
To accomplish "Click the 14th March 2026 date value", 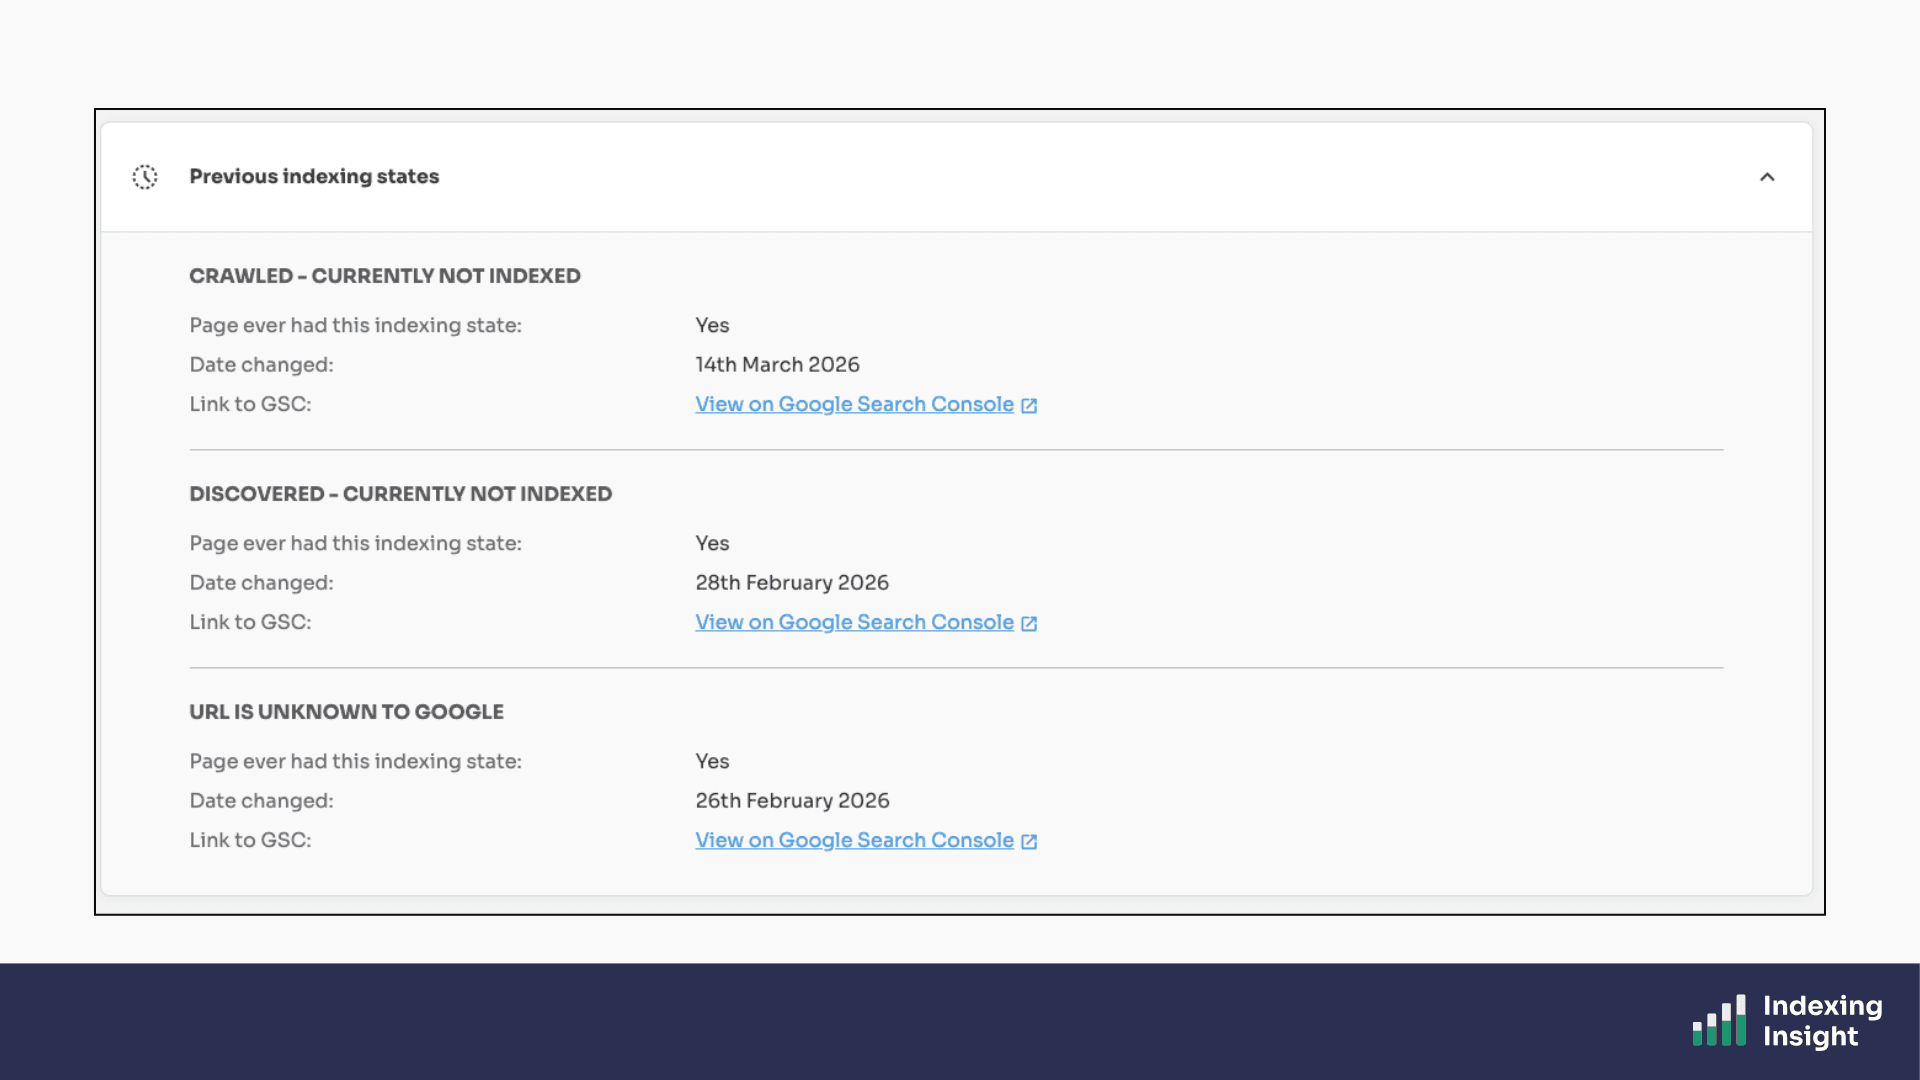I will click(x=777, y=365).
